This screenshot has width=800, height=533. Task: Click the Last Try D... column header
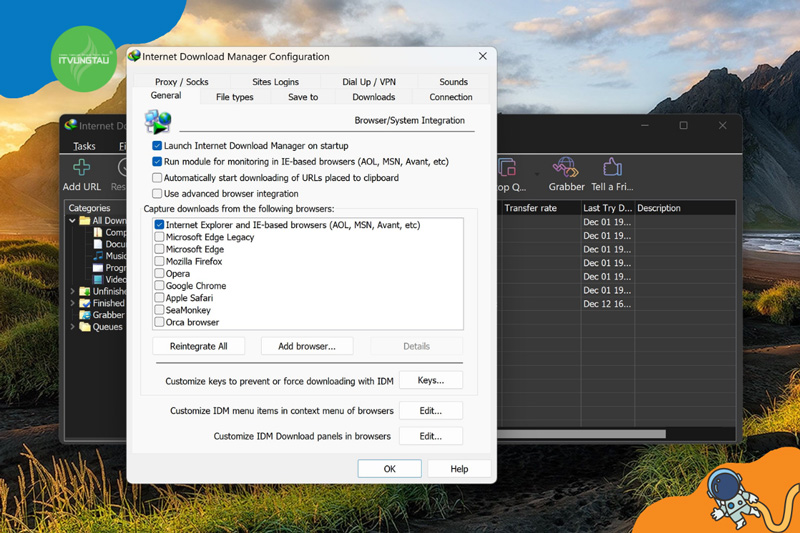point(607,208)
